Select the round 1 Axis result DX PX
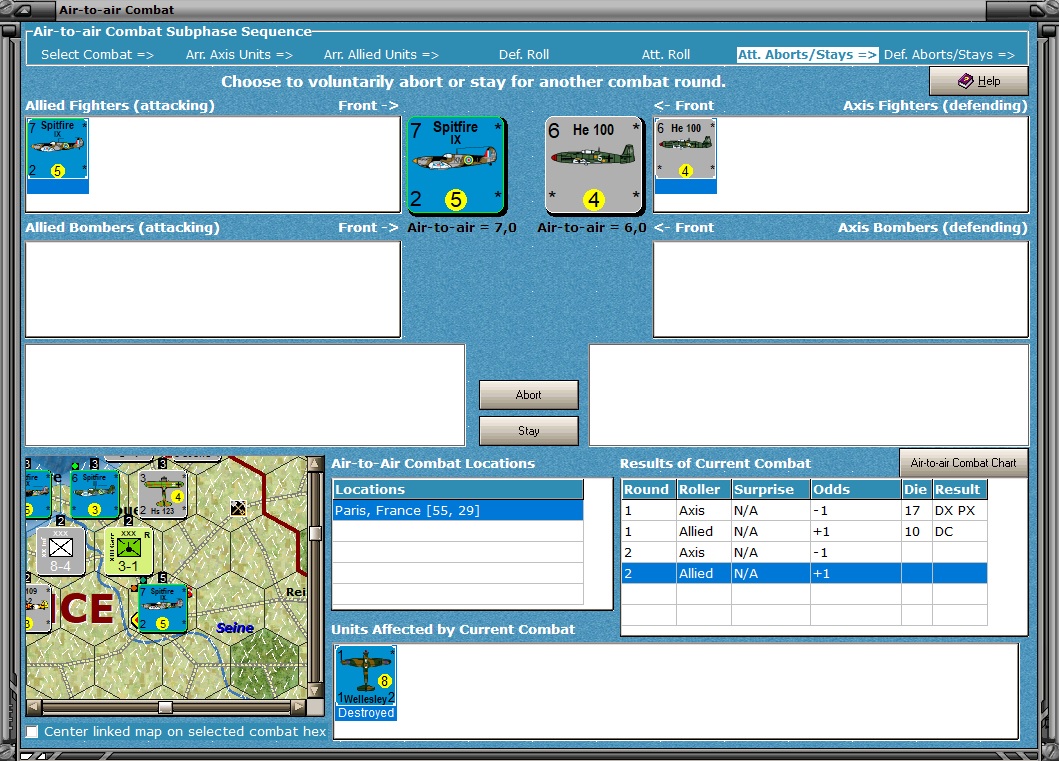The image size is (1059, 761). 959,510
